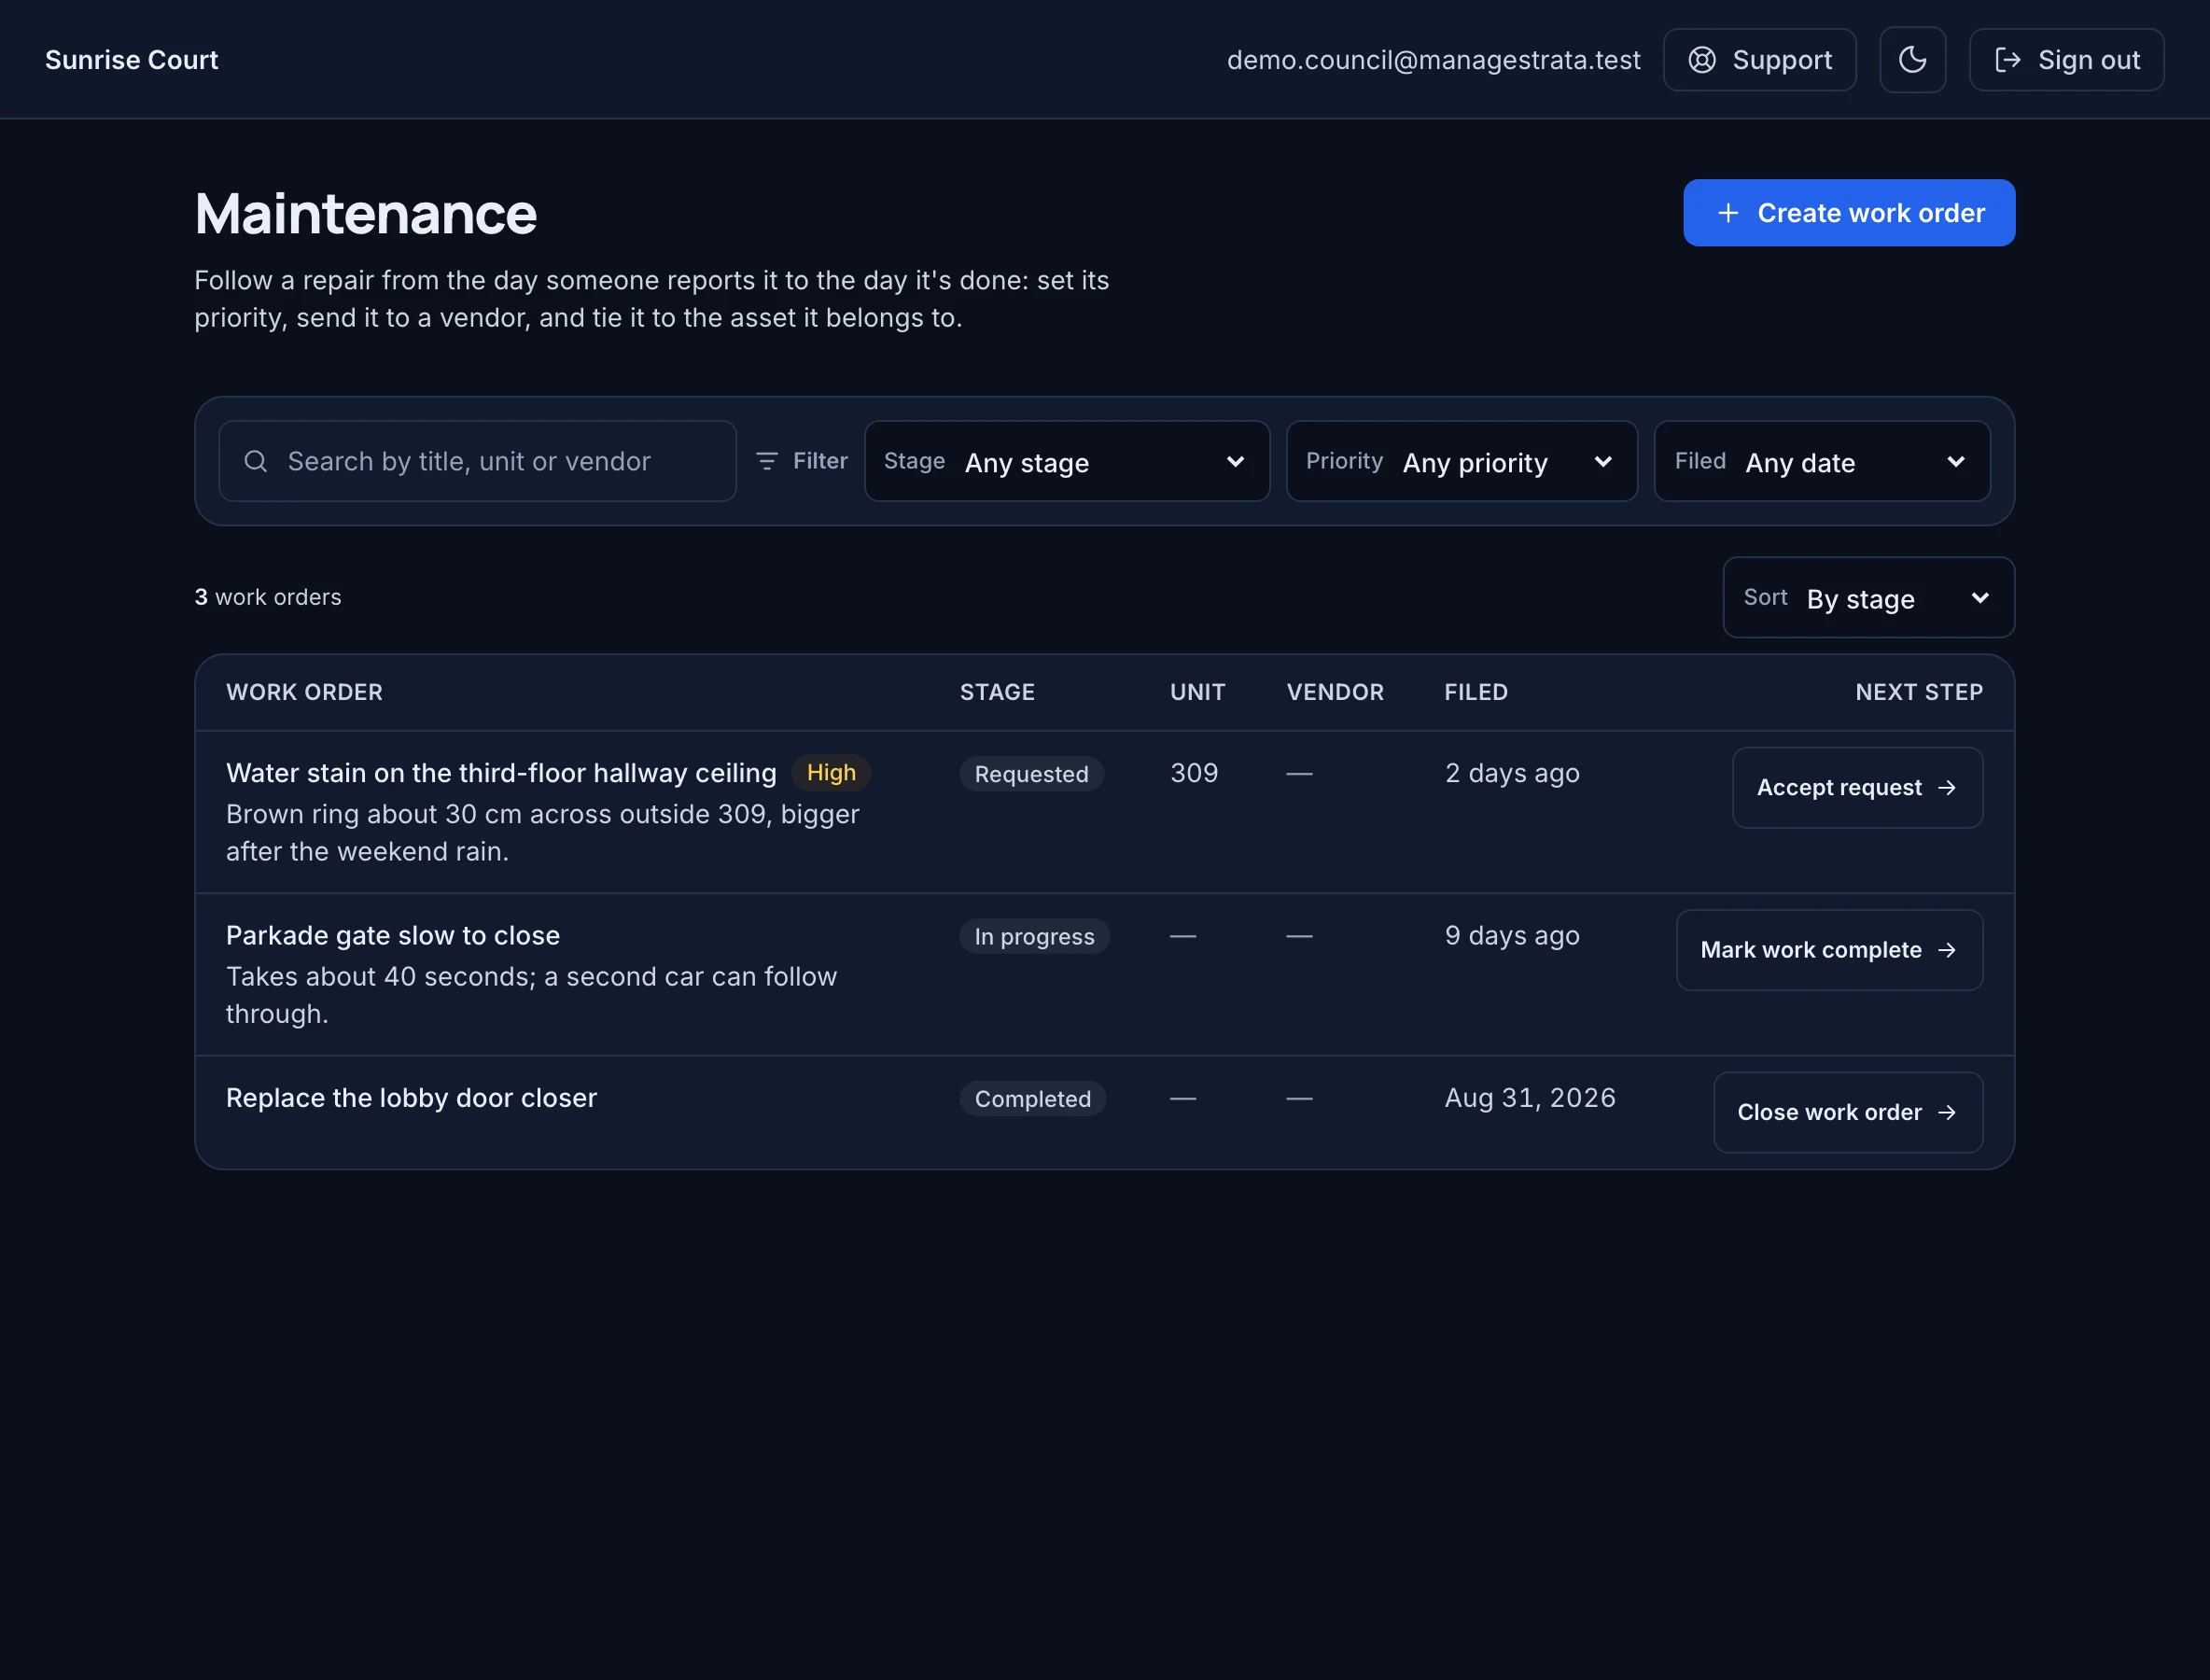This screenshot has height=1680, width=2210.
Task: Open the Filed date filter dropdown
Action: [x=1822, y=461]
